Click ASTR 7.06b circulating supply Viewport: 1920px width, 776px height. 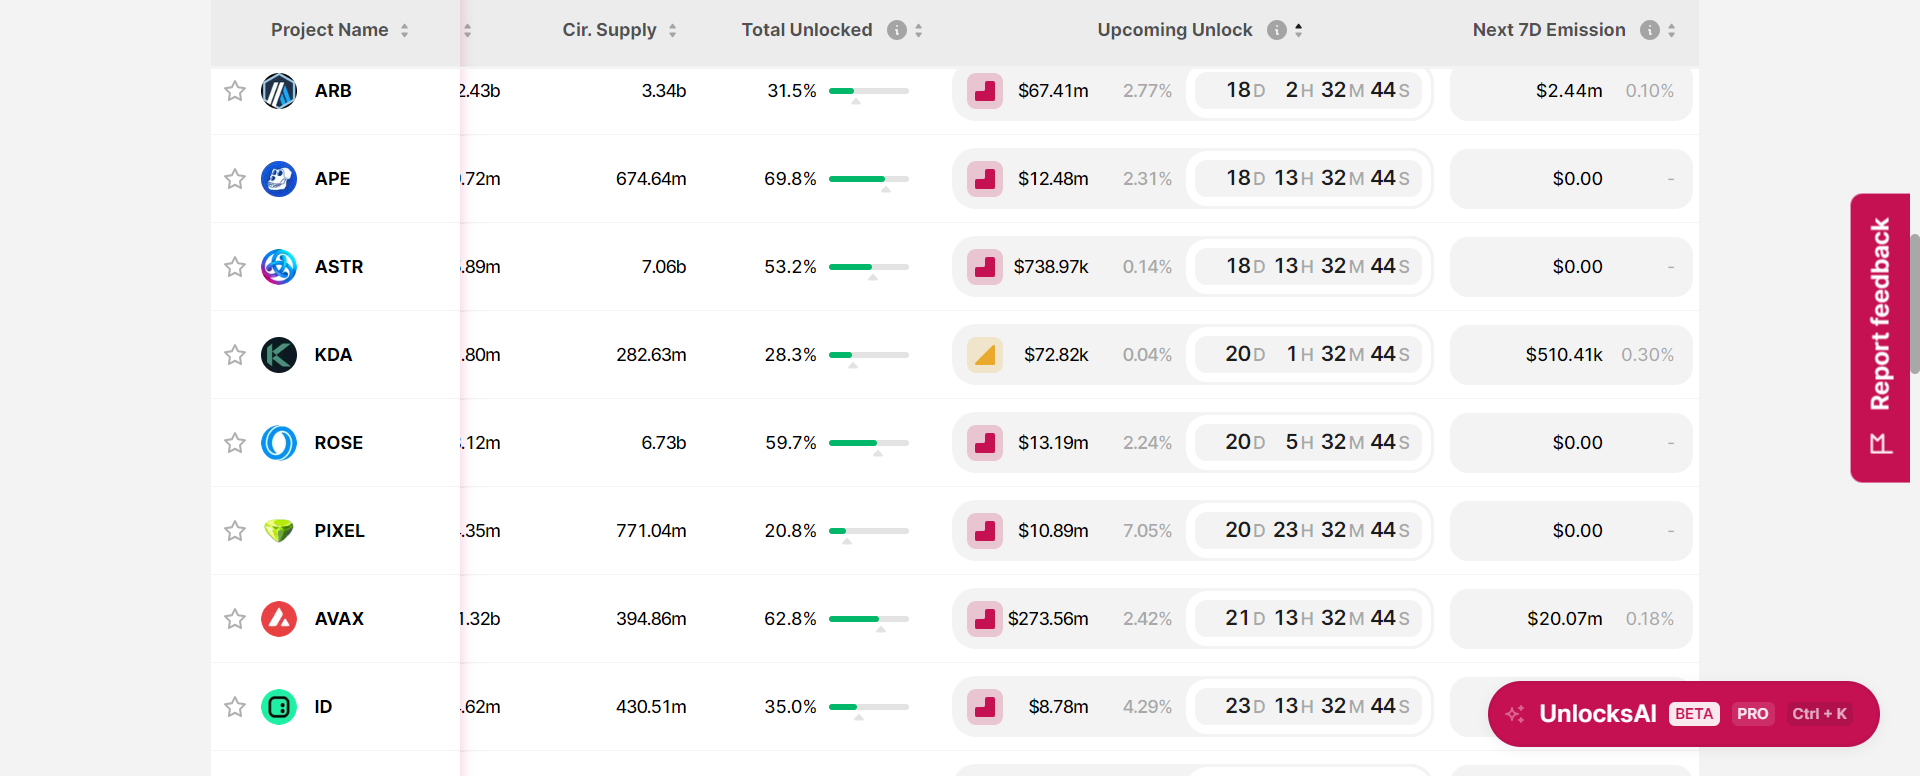(x=664, y=267)
